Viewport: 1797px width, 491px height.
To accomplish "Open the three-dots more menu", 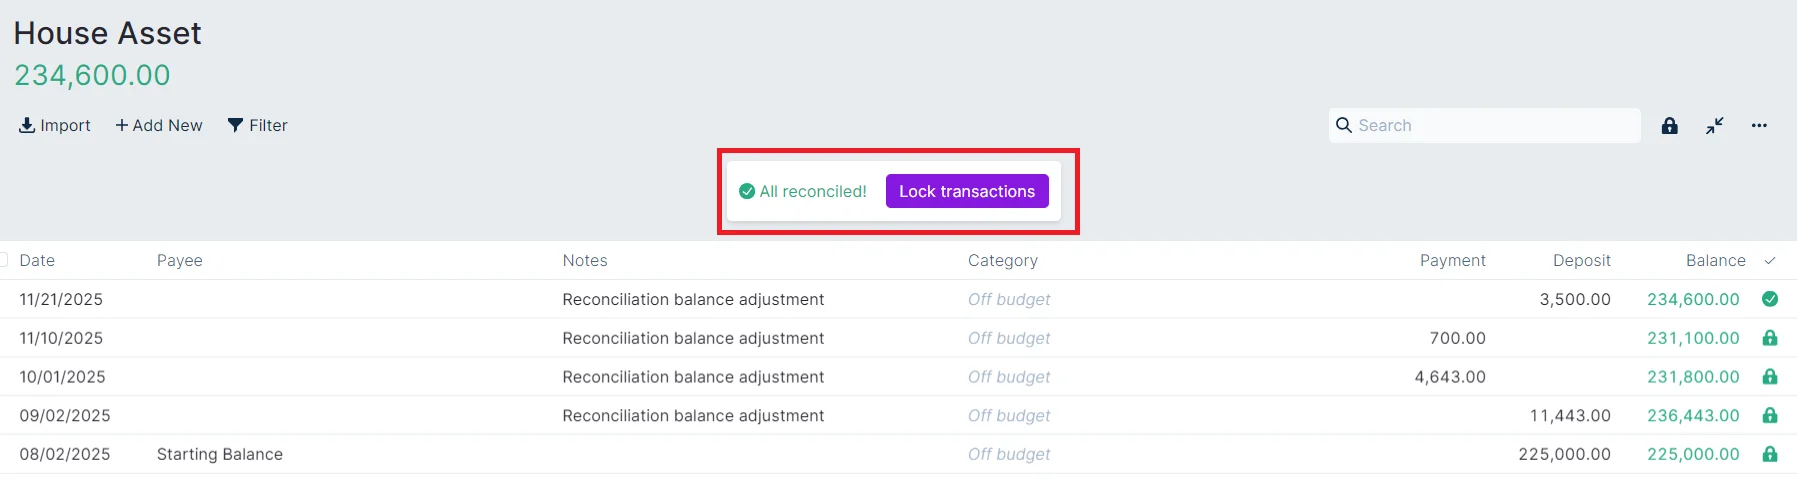I will (1759, 126).
